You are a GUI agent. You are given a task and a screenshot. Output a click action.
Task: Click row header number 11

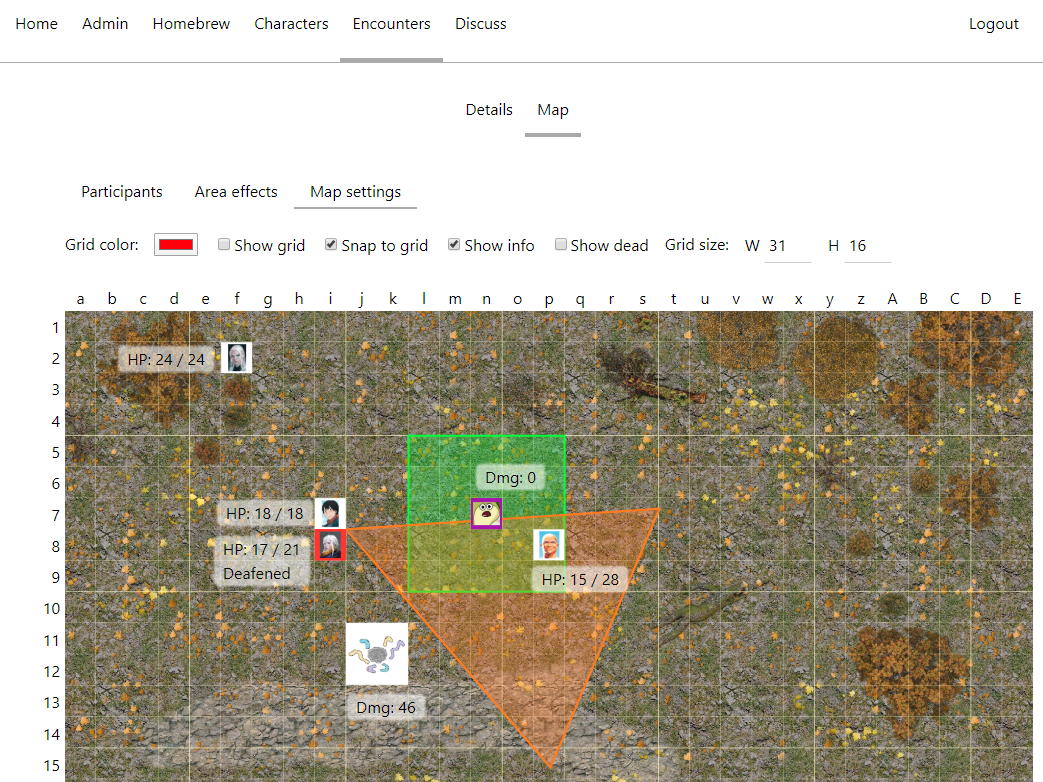tap(52, 640)
